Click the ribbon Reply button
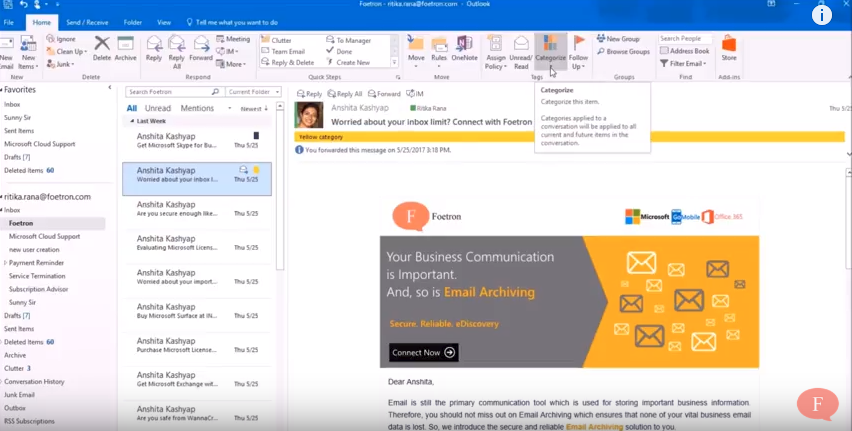This screenshot has width=852, height=431. [154, 49]
